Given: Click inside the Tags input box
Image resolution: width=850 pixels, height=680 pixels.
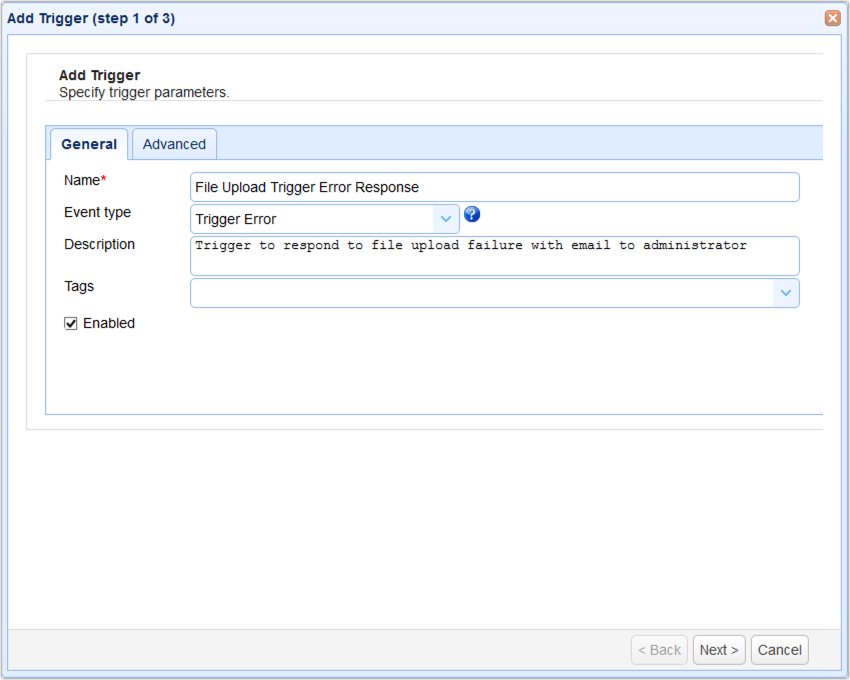Looking at the screenshot, I should [x=480, y=293].
